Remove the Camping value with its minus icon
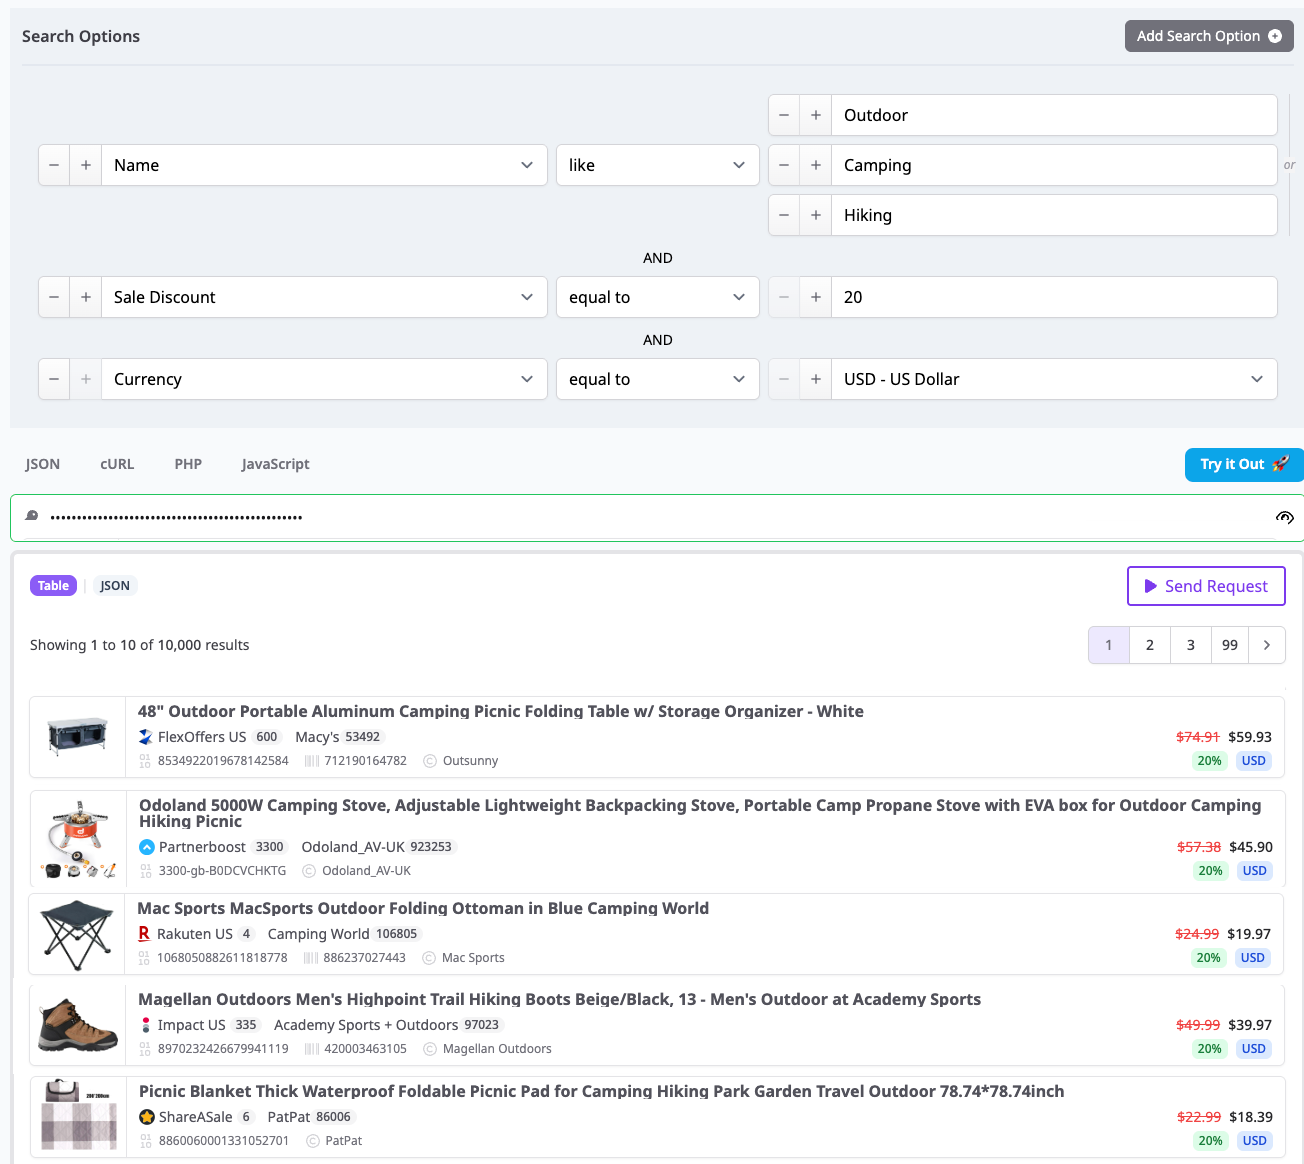1304x1164 pixels. pyautogui.click(x=784, y=165)
